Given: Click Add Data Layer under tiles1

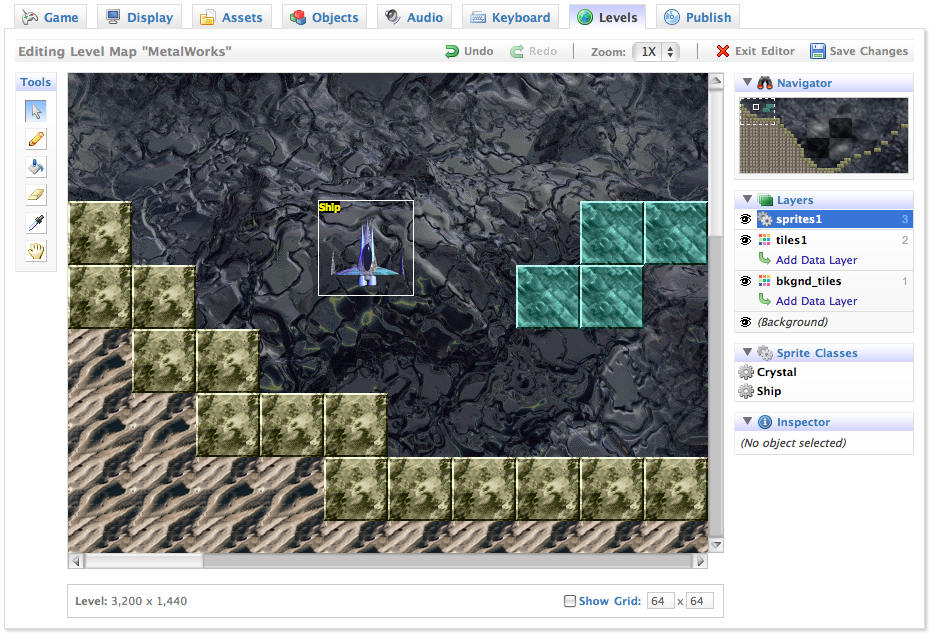Looking at the screenshot, I should click(x=816, y=260).
